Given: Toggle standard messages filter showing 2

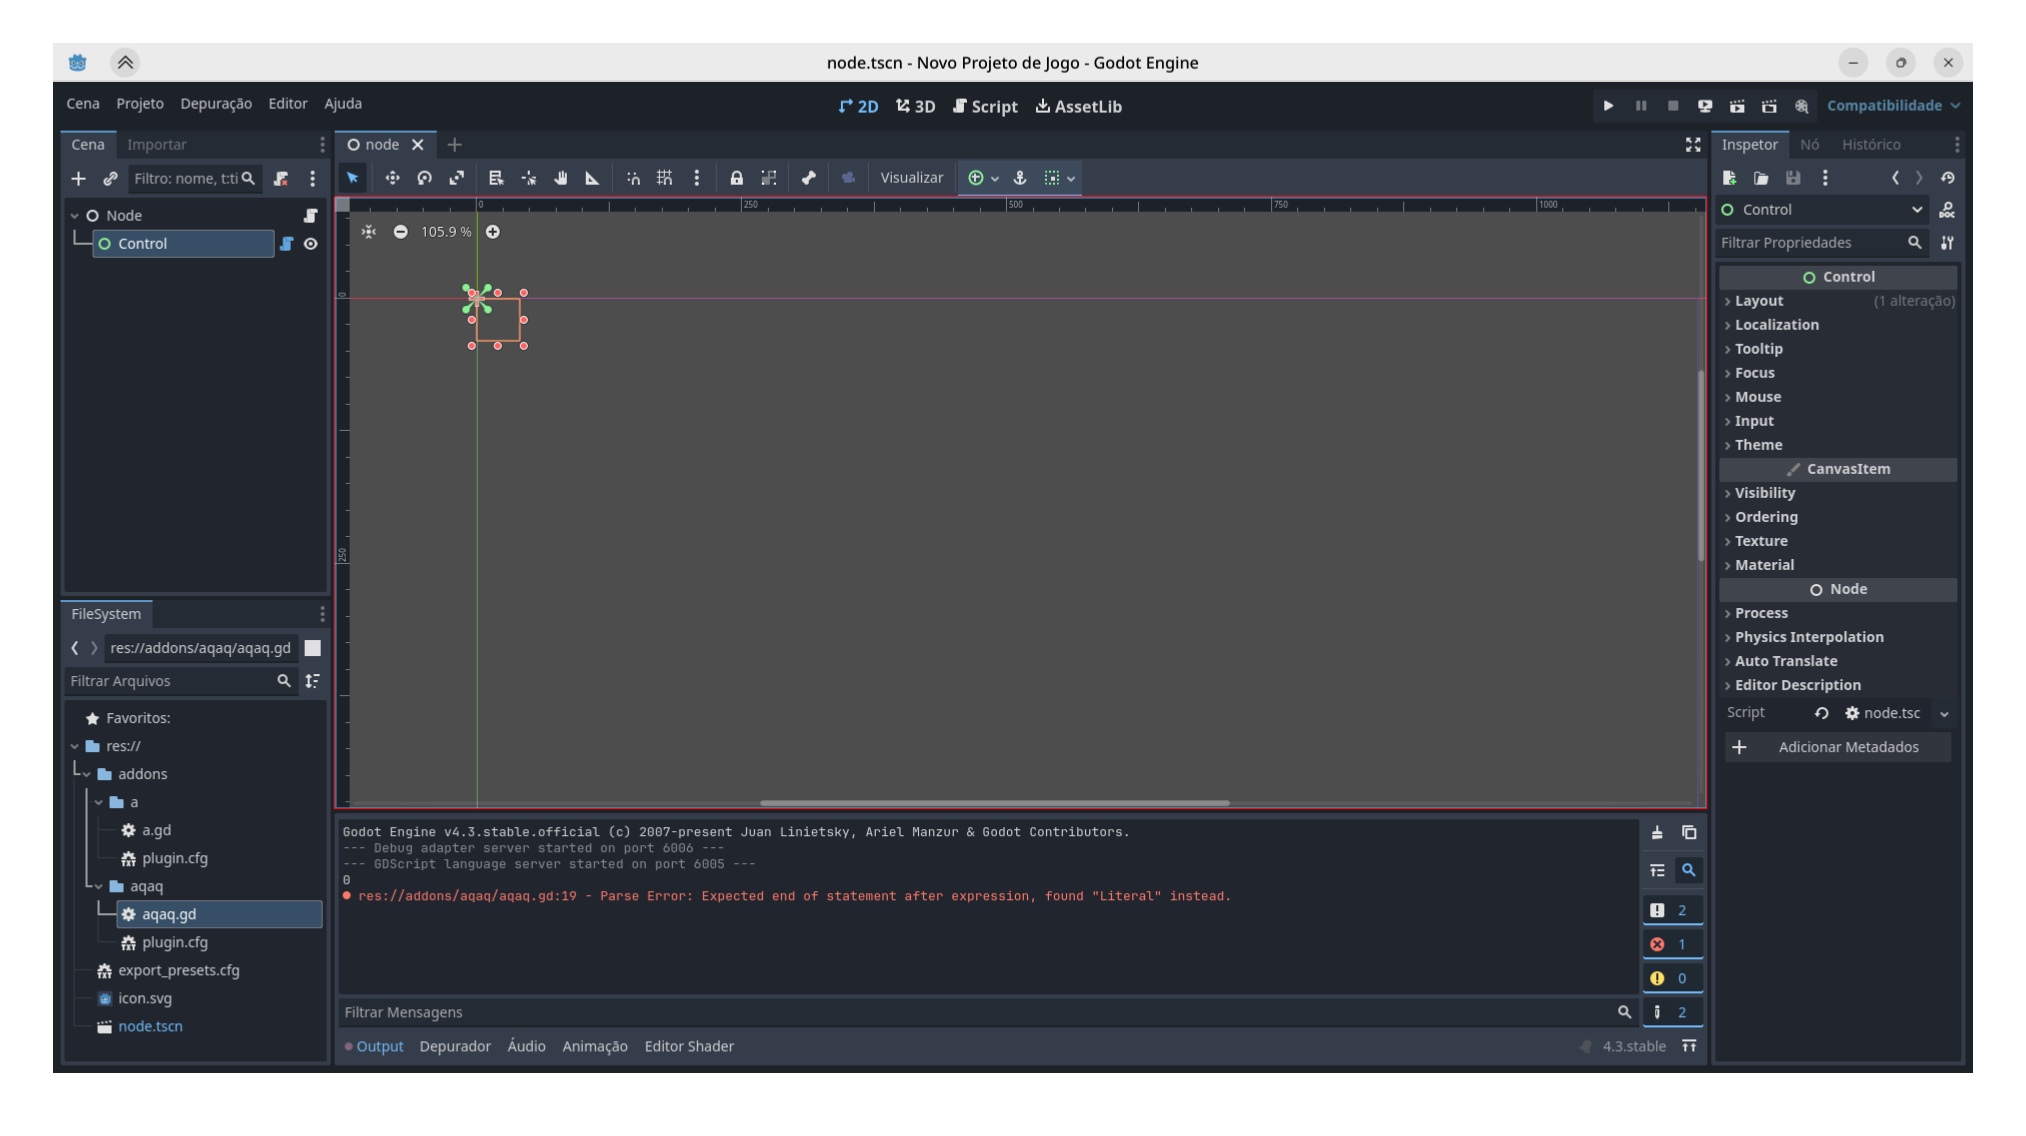Looking at the screenshot, I should click(1672, 910).
